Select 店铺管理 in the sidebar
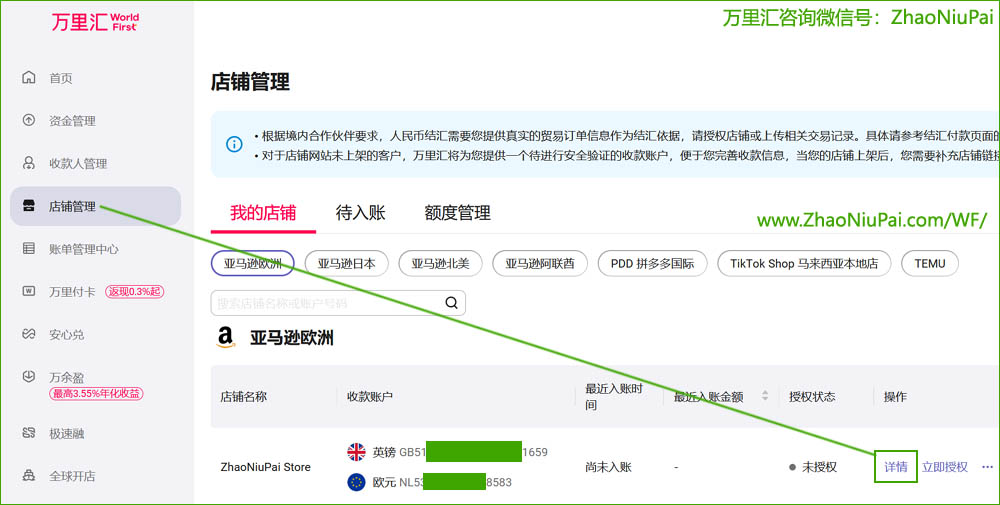Image resolution: width=1000 pixels, height=505 pixels. pyautogui.click(x=95, y=206)
